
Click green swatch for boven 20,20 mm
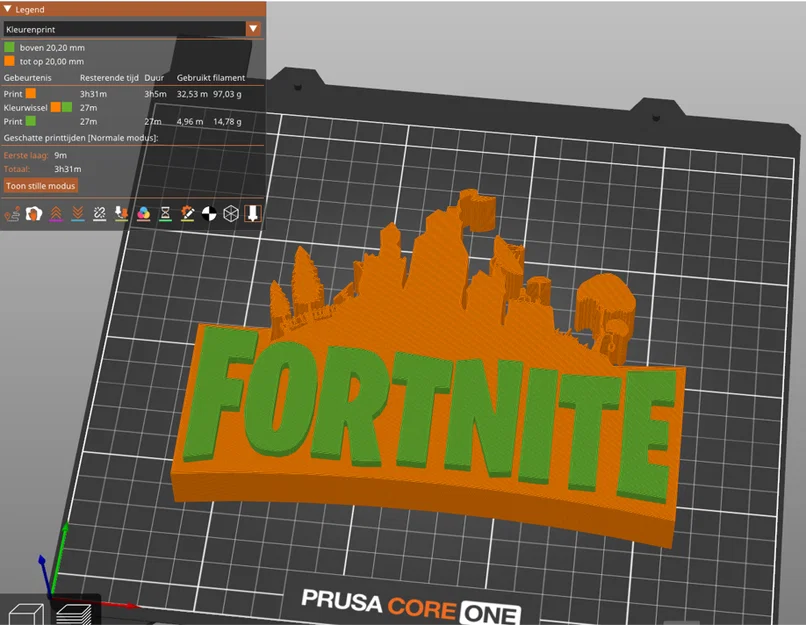[x=9, y=47]
